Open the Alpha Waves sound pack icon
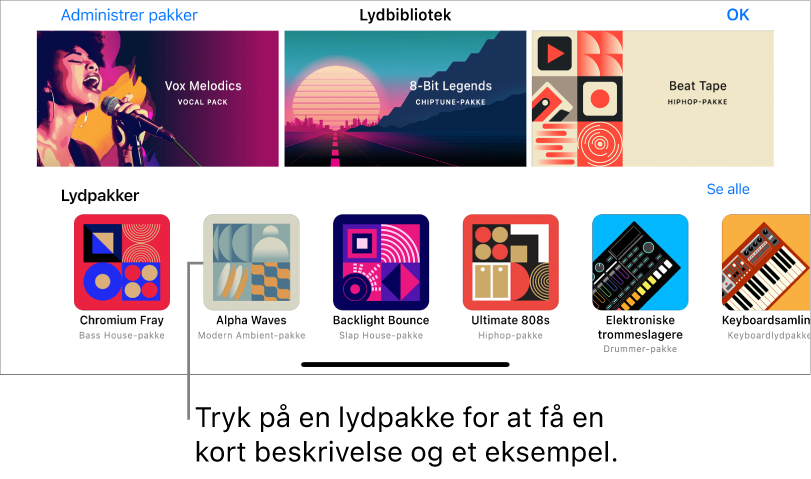This screenshot has height=479, width=811. pyautogui.click(x=251, y=262)
